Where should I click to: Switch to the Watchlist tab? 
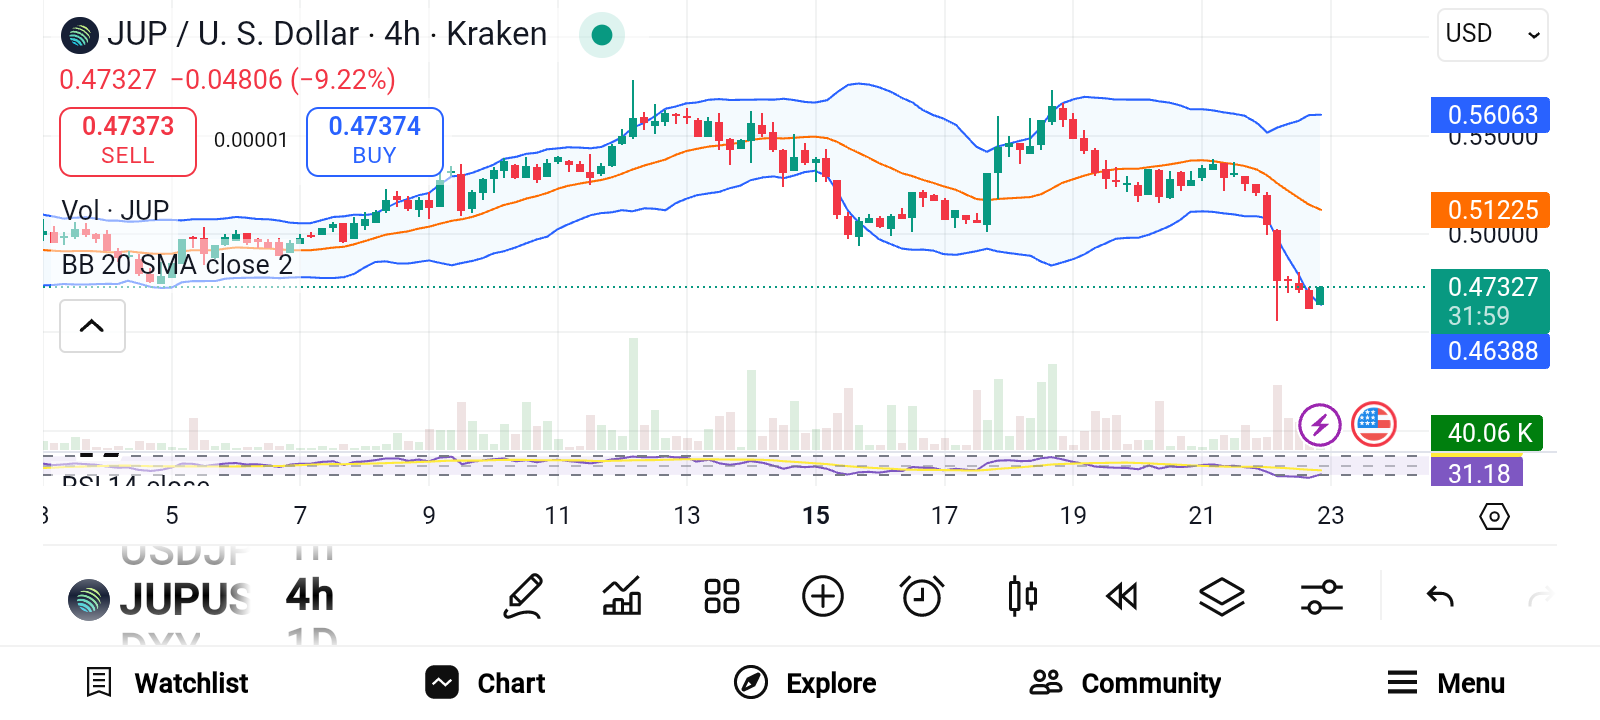(167, 683)
